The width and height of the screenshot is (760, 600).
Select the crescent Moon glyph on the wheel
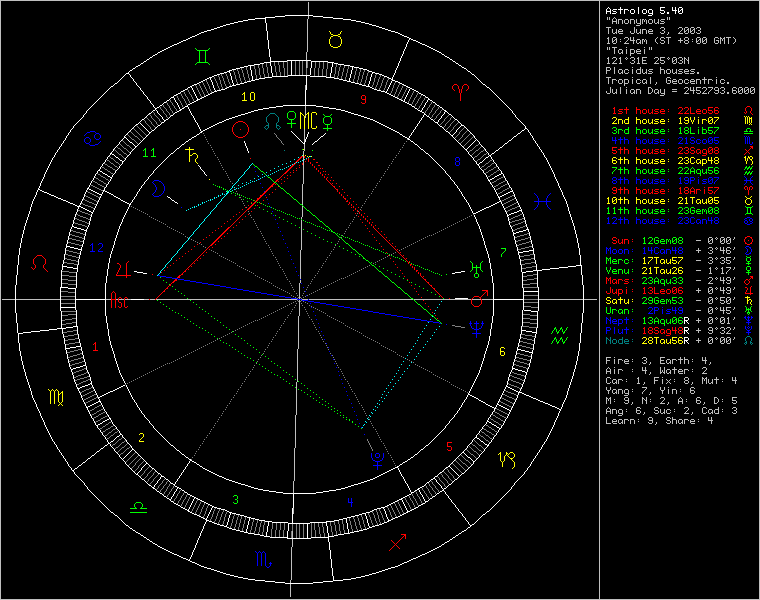157,187
